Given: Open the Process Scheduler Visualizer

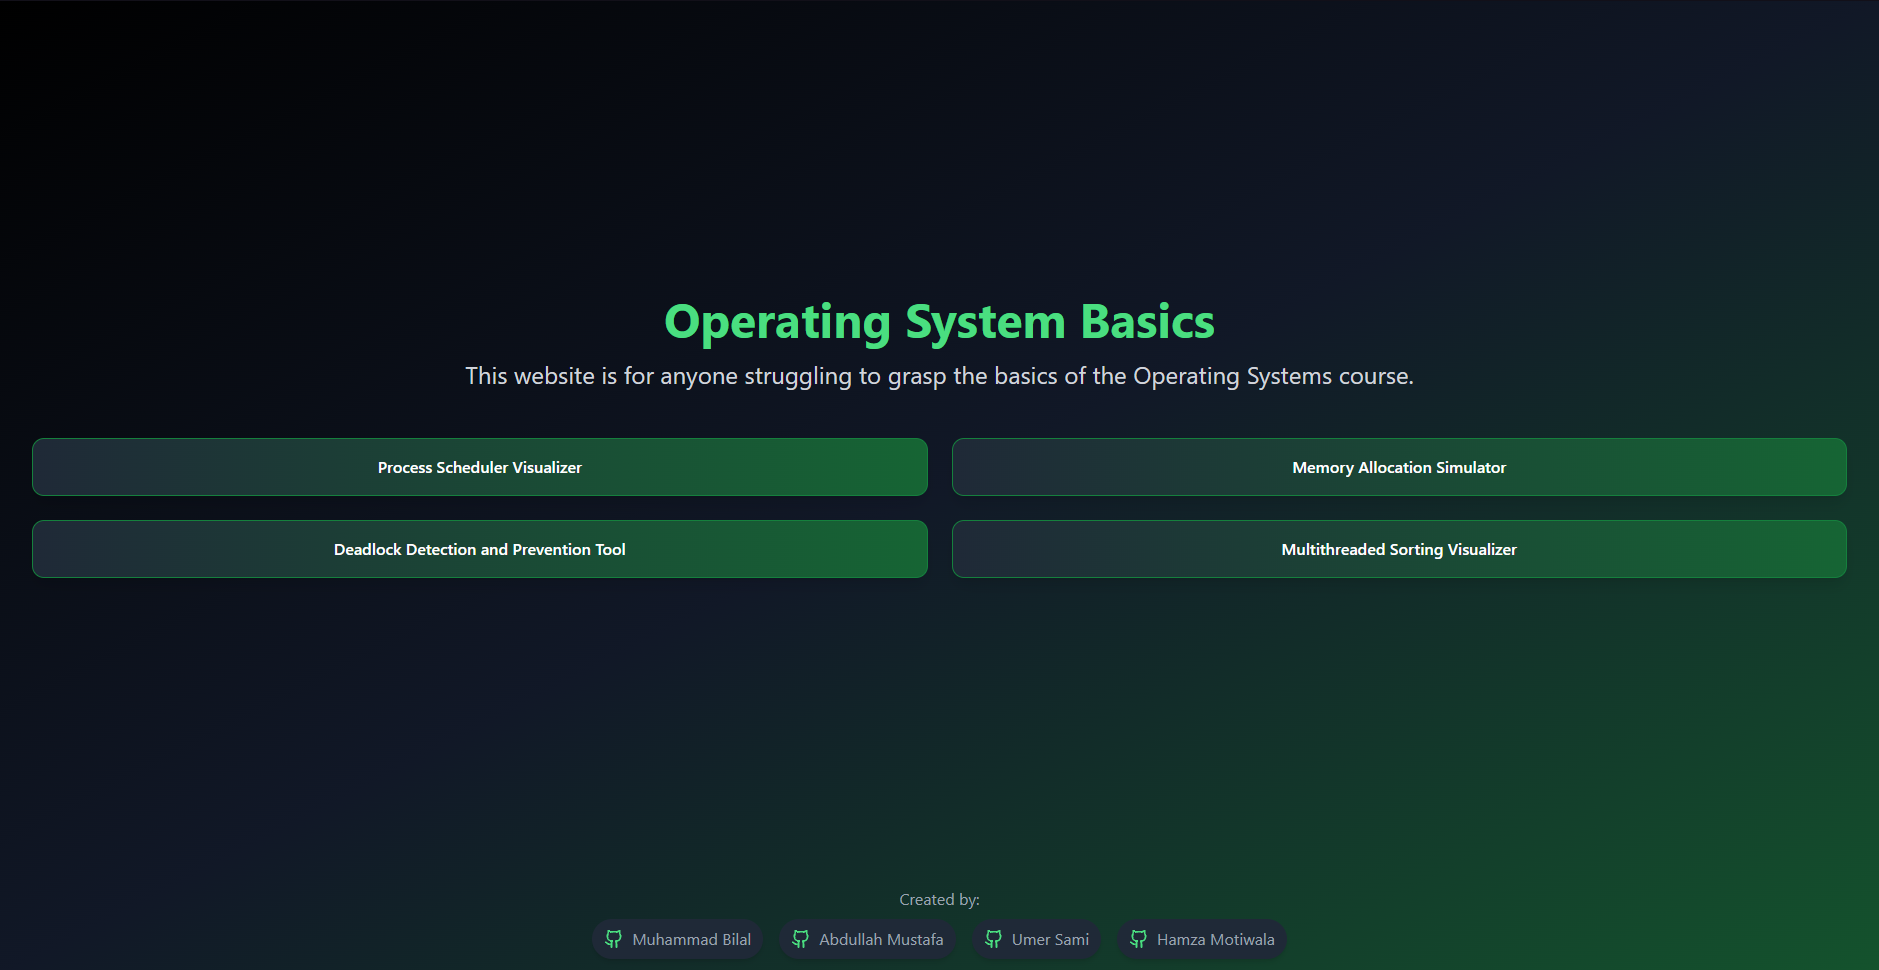Looking at the screenshot, I should pos(479,467).
